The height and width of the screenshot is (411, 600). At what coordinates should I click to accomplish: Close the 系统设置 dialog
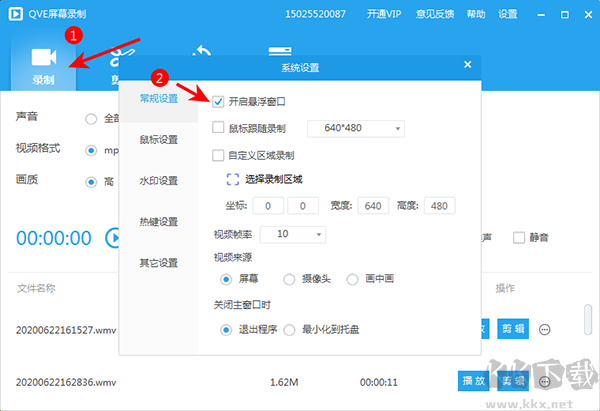[x=467, y=64]
